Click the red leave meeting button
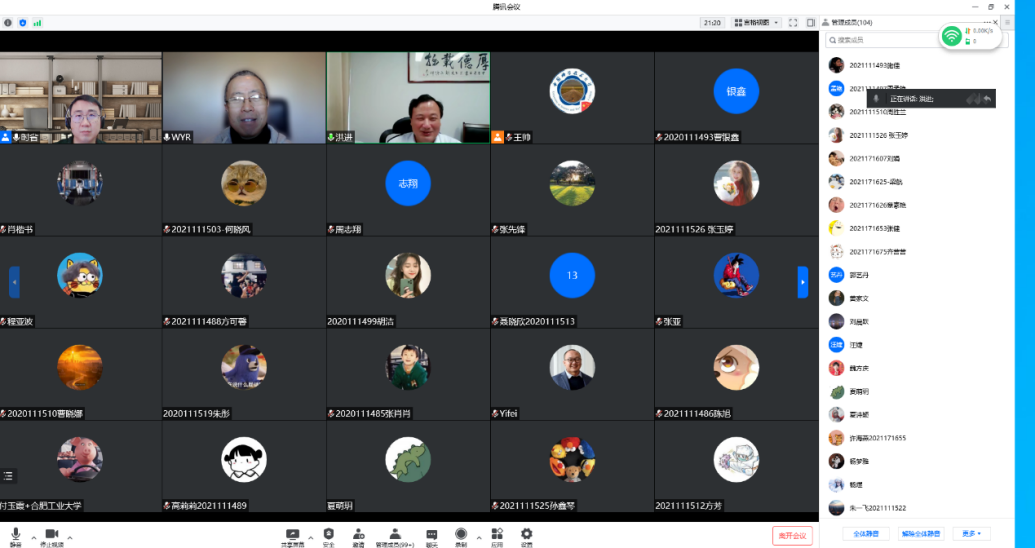This screenshot has width=1035, height=548. pyautogui.click(x=792, y=535)
